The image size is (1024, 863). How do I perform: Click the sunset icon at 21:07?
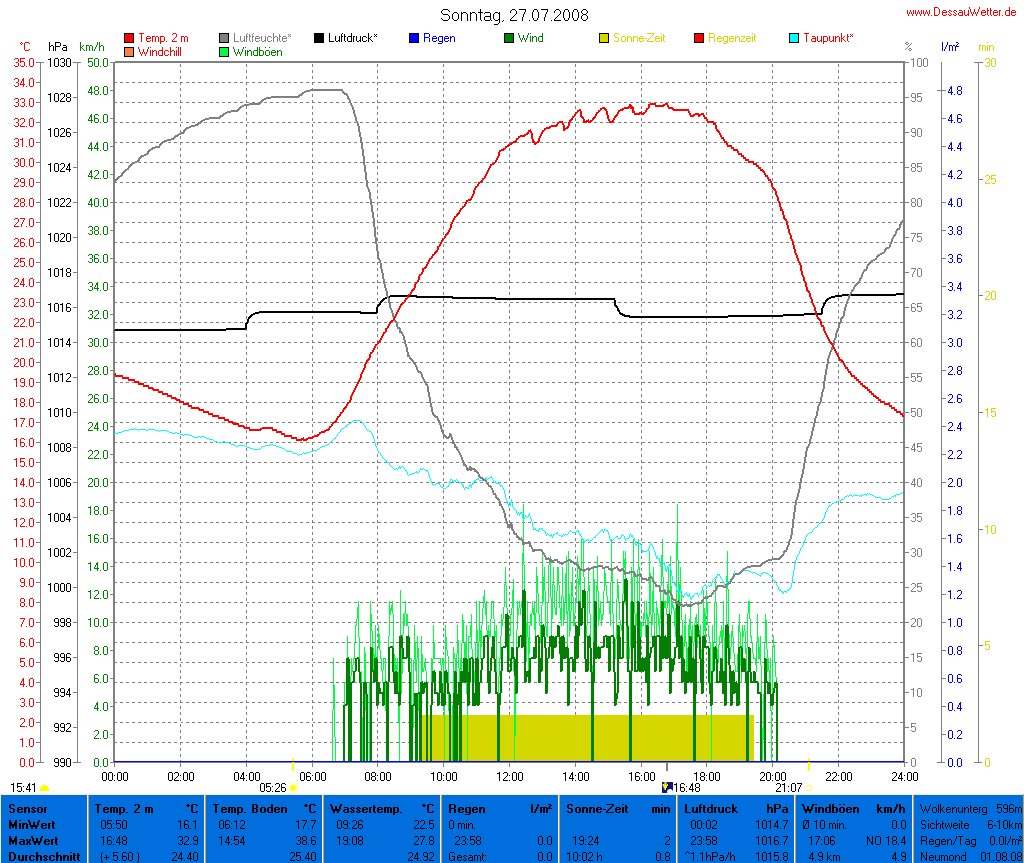pos(808,789)
